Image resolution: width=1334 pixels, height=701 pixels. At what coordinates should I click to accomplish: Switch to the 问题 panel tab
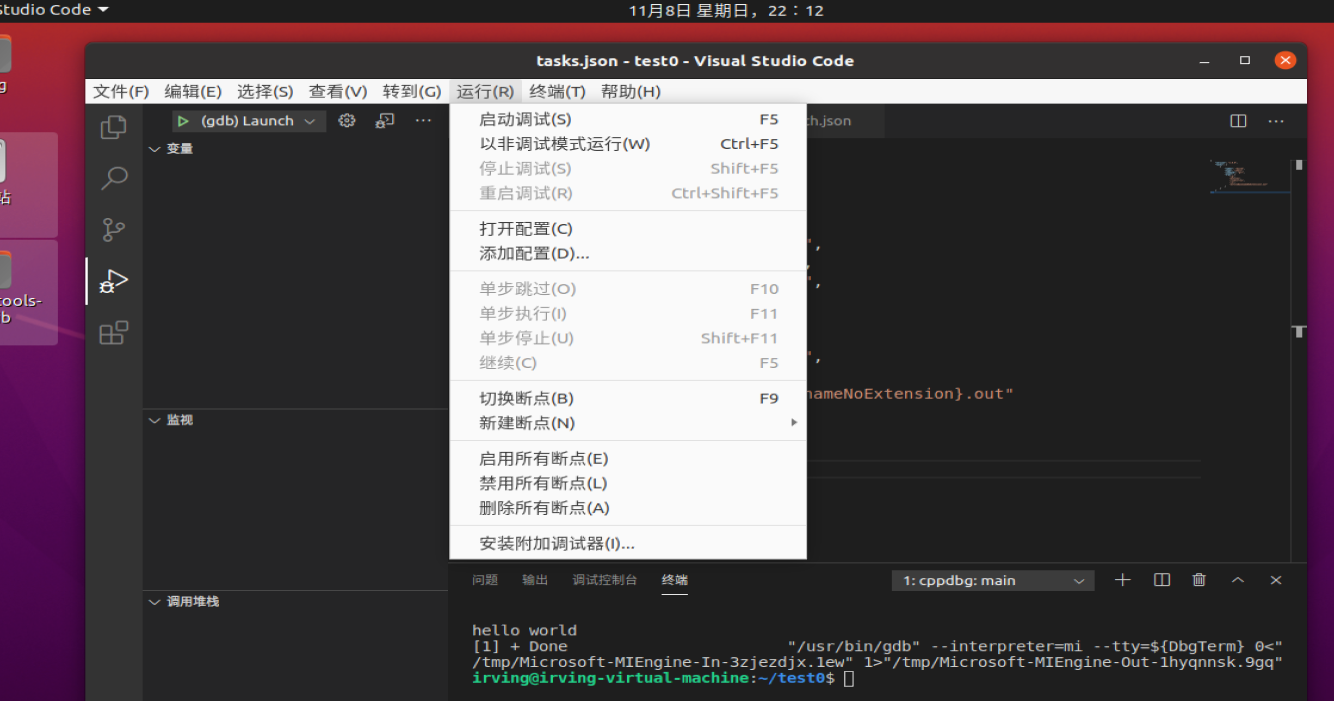click(485, 580)
